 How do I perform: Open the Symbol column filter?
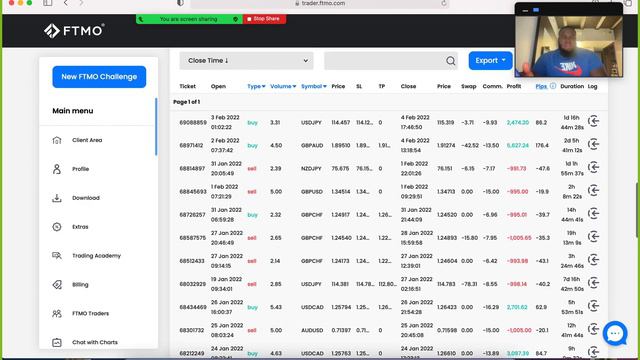tap(314, 86)
